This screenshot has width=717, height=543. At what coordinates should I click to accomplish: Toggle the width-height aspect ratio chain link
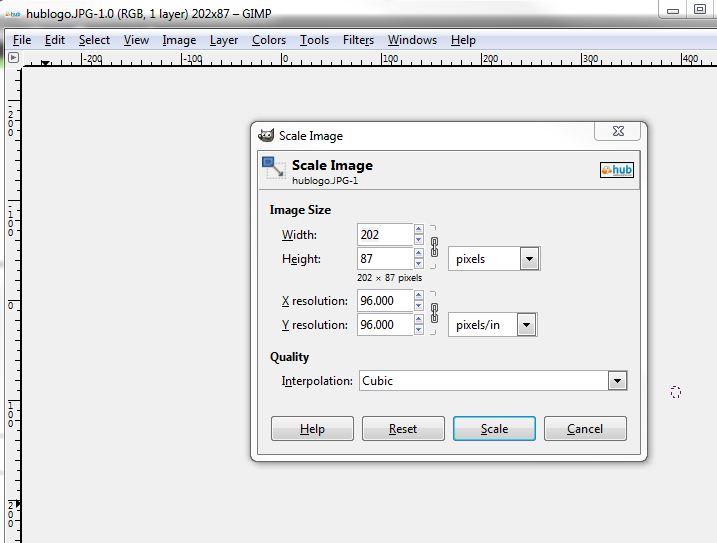[434, 247]
